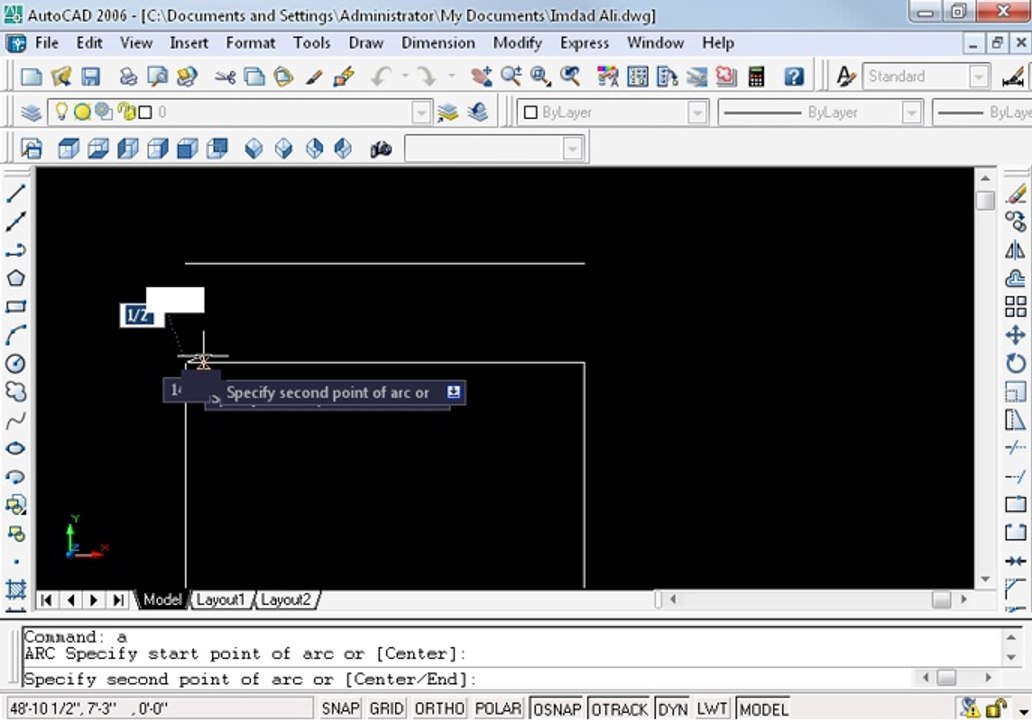The height and width of the screenshot is (720, 1032).
Task: Toggle DYN dynamic input
Action: (x=673, y=709)
